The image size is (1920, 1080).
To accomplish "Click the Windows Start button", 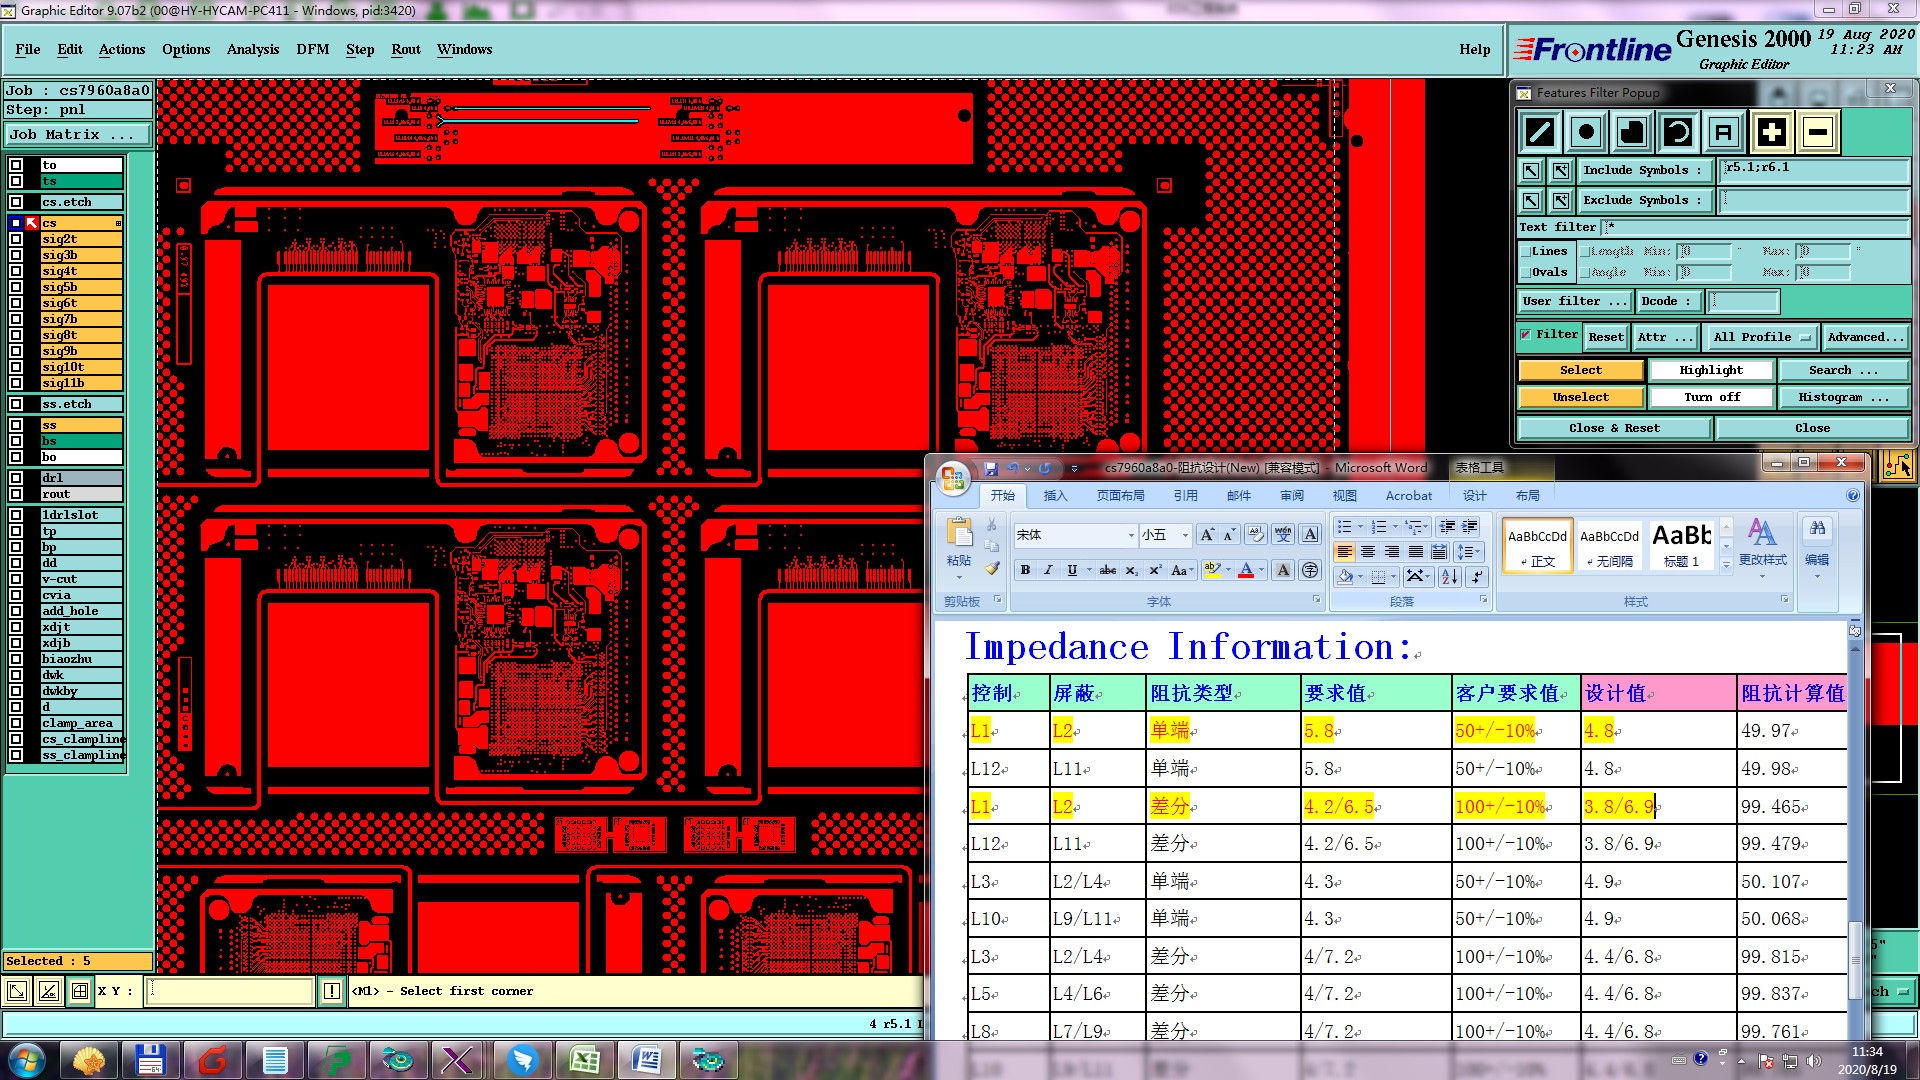I will (x=27, y=1060).
